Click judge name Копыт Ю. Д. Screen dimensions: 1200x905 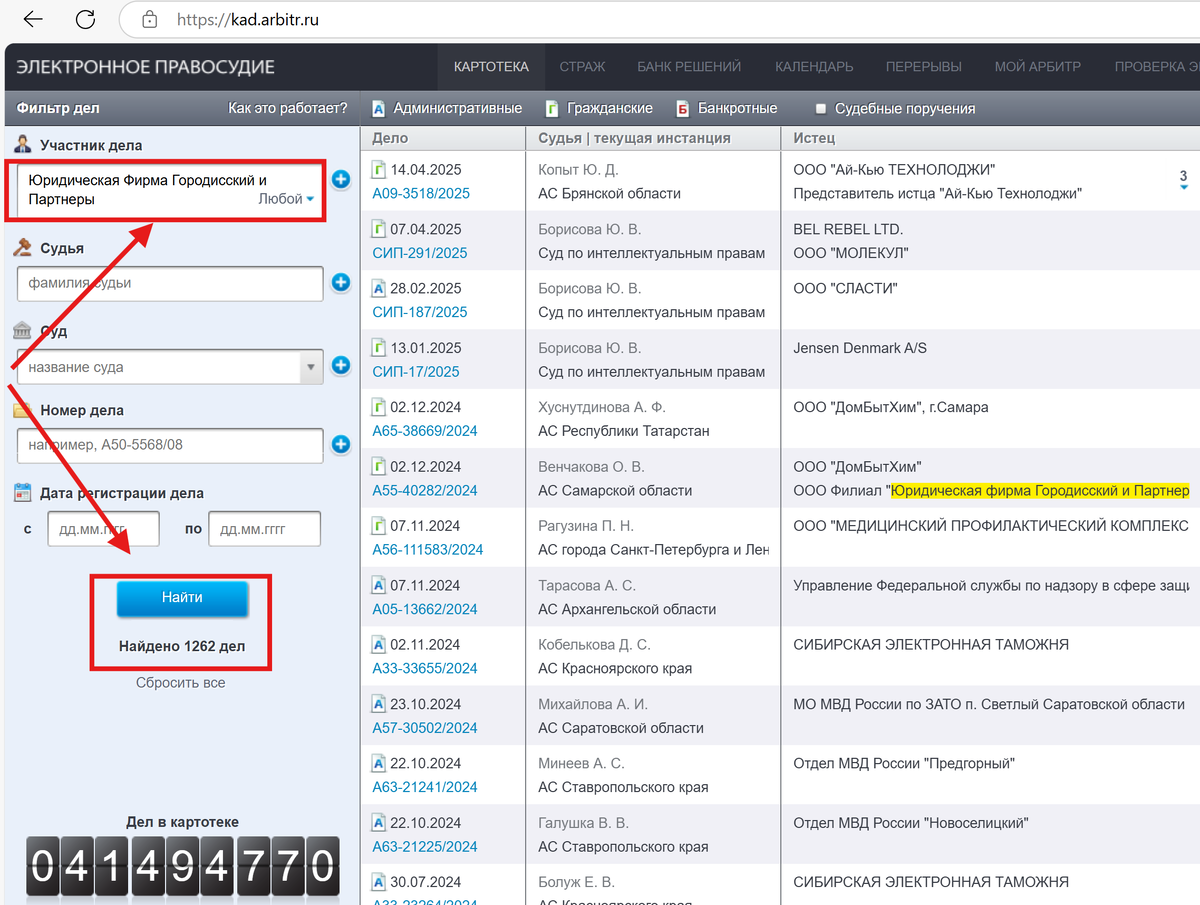[x=578, y=169]
